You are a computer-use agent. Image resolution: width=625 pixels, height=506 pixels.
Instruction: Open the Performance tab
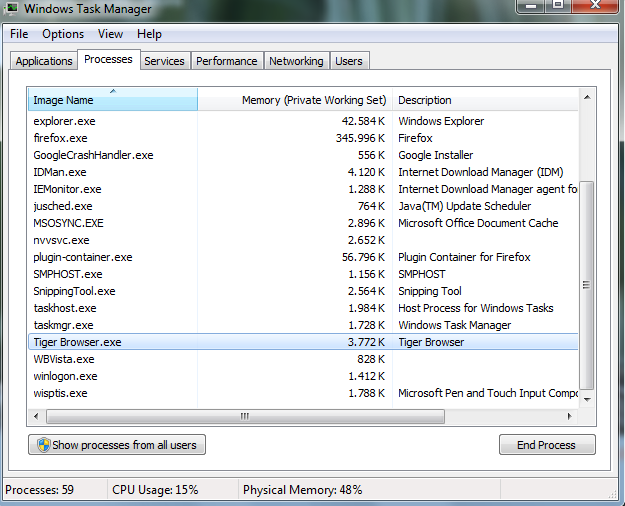(226, 61)
